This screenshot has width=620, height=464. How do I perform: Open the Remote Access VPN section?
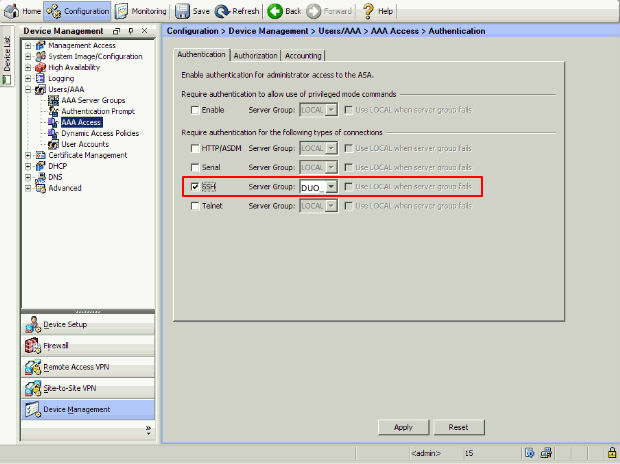coord(75,367)
